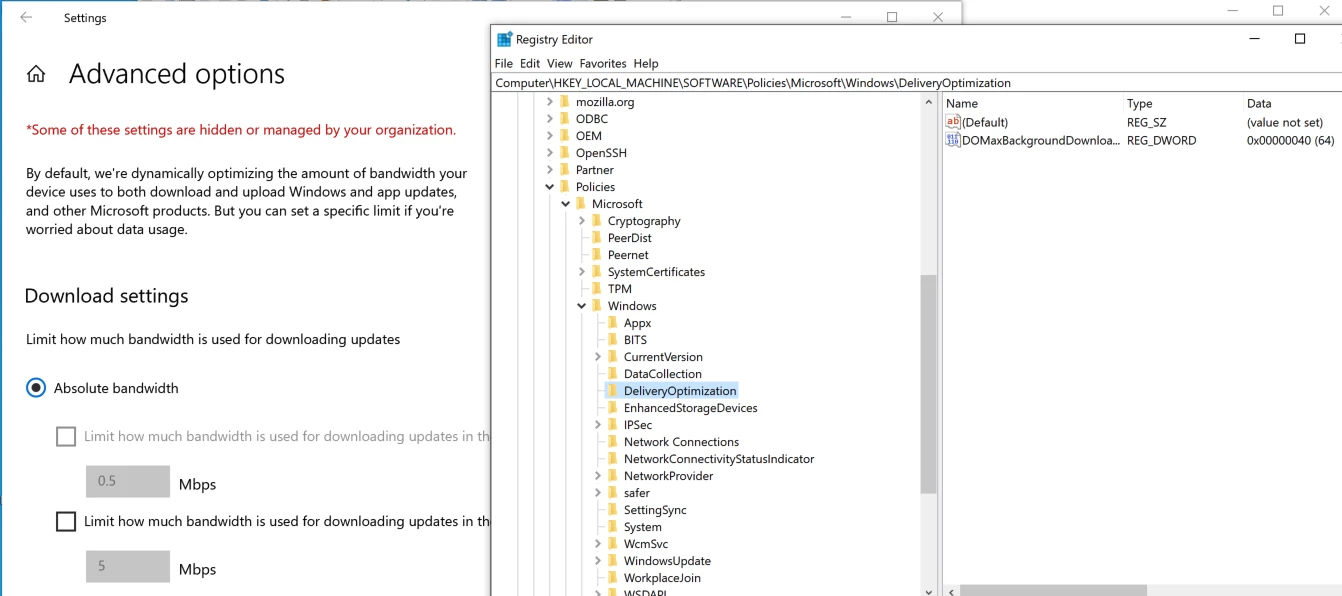1342x596 pixels.
Task: Click the WindowsUpdate folder icon
Action: (x=613, y=561)
